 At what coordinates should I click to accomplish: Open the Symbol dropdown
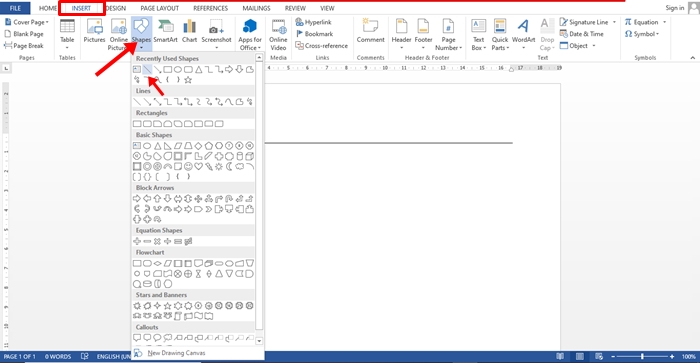[x=642, y=34]
